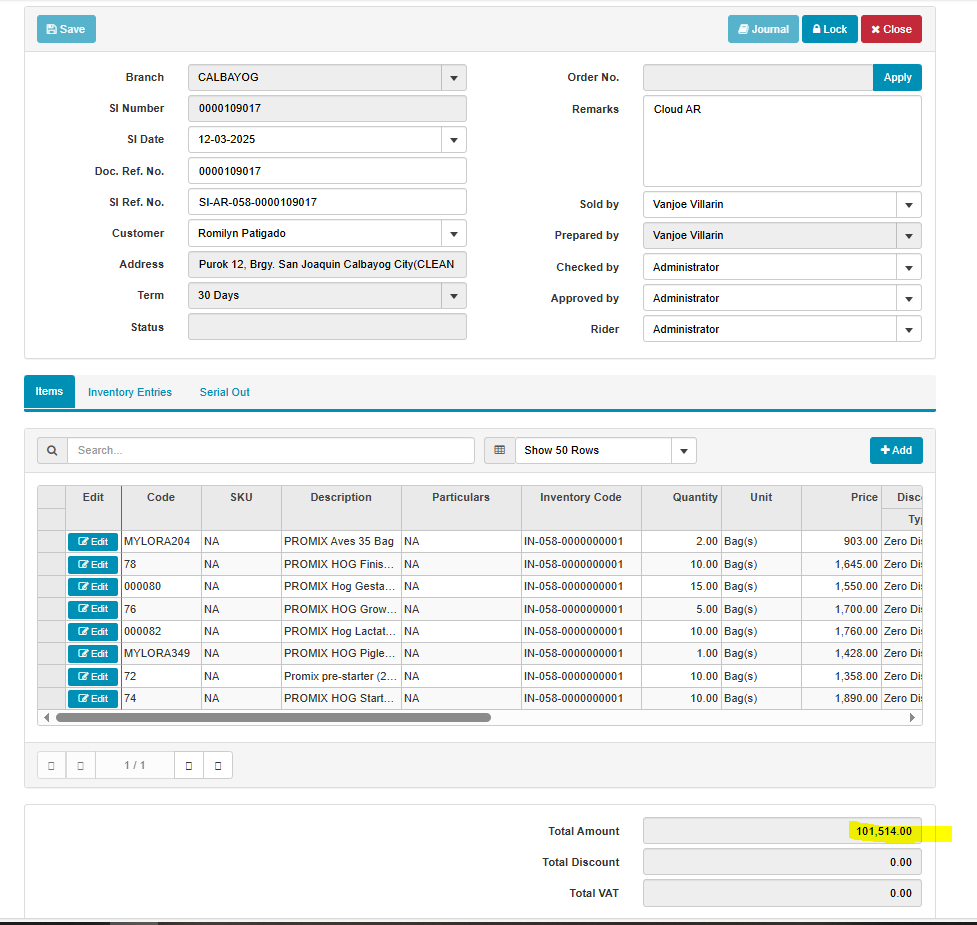Screen dimensions: 977x925
Task: Expand the Show 50 Rows dropdown
Action: point(683,451)
